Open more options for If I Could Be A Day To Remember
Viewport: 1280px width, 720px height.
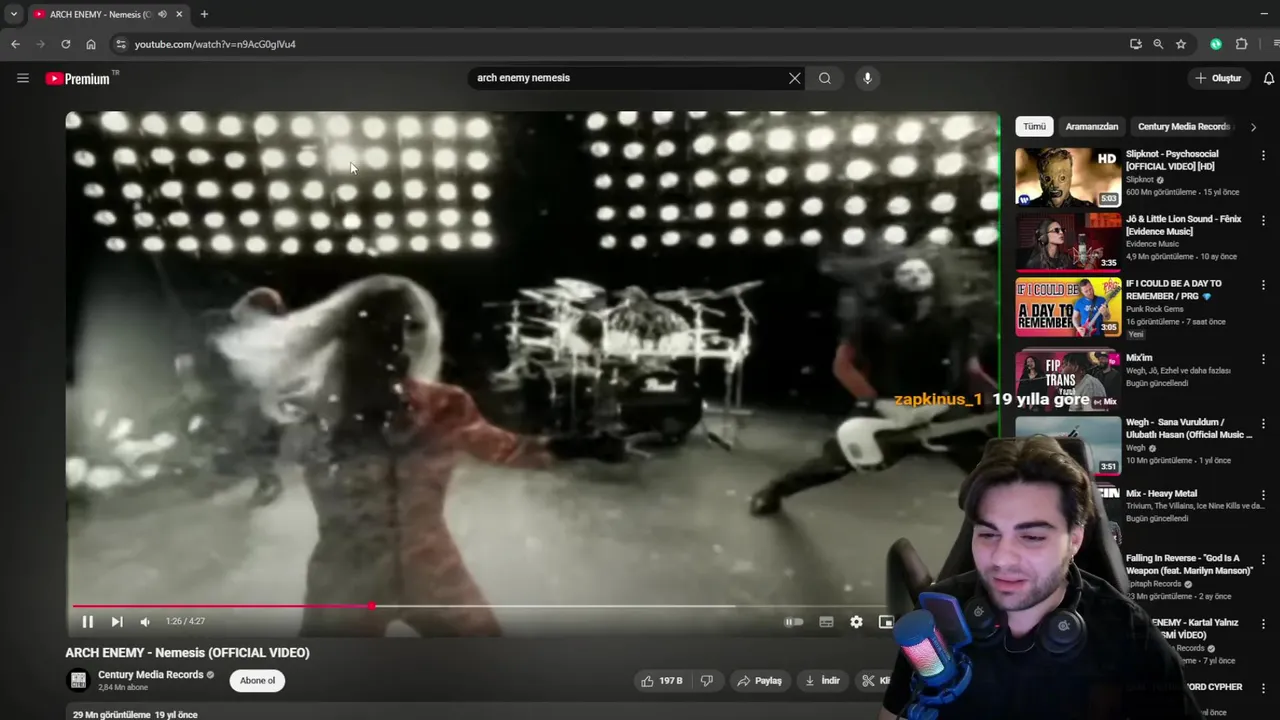(x=1263, y=285)
